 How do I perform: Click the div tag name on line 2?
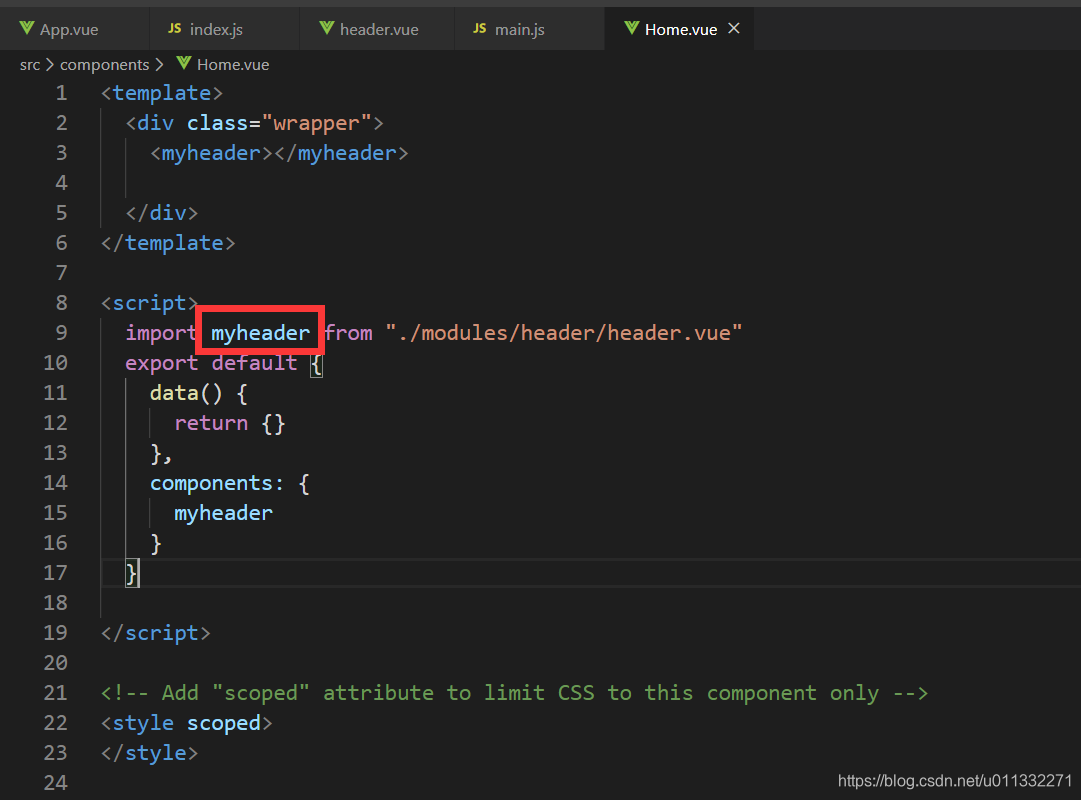click(155, 123)
